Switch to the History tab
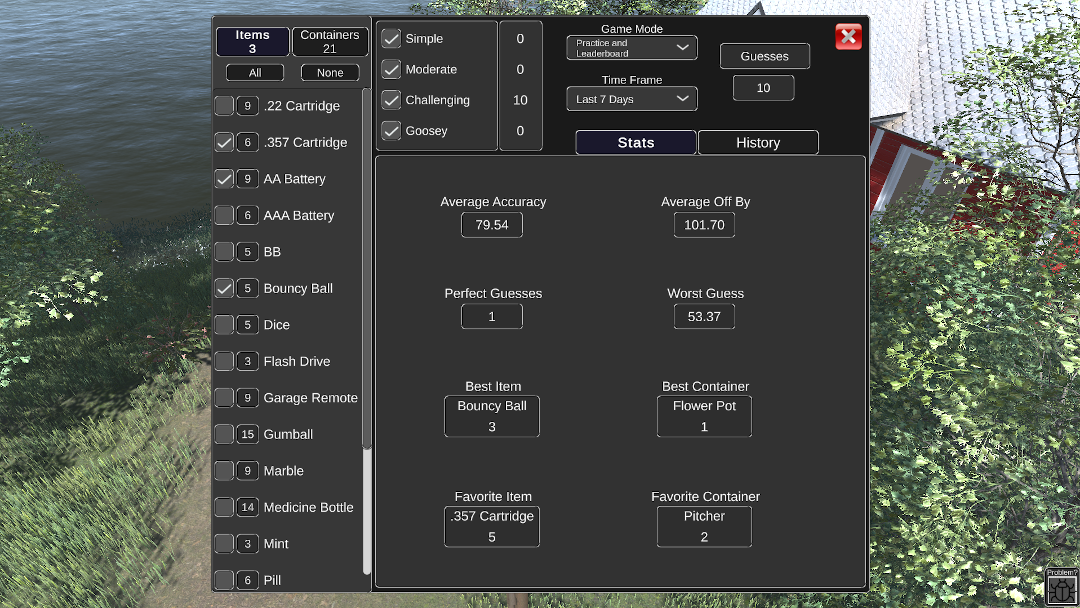Viewport: 1080px width, 608px height. coord(757,143)
